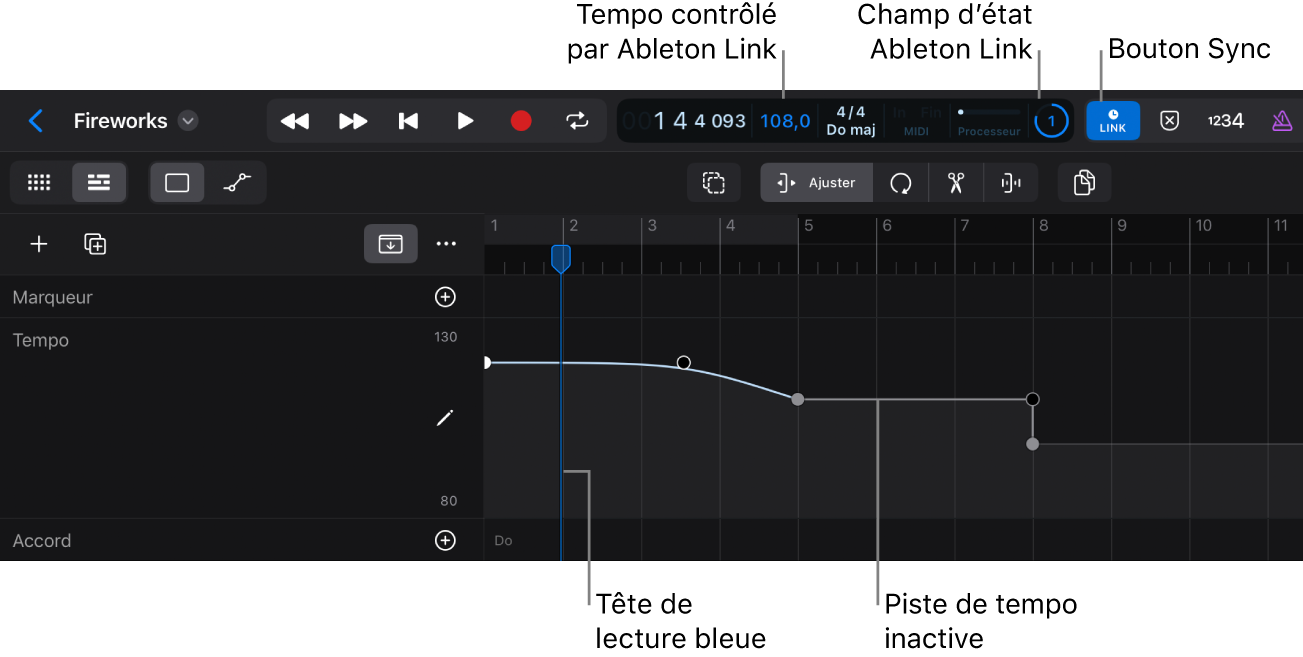The image size is (1303, 657).
Task: Select the automation curve editing tool
Action: [236, 182]
